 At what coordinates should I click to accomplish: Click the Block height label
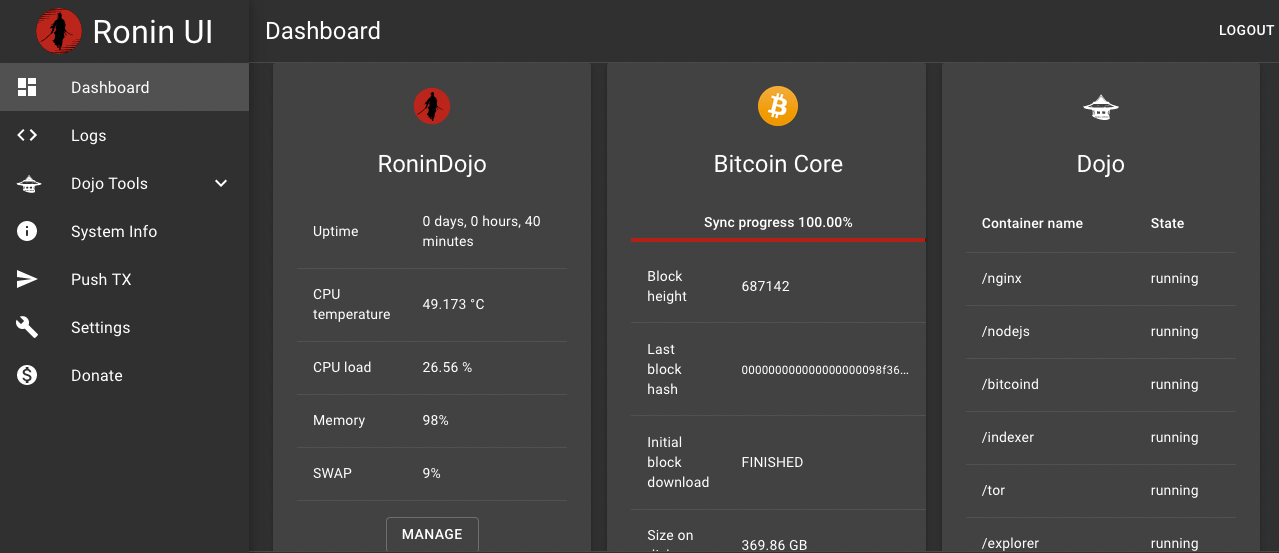pyautogui.click(x=666, y=286)
